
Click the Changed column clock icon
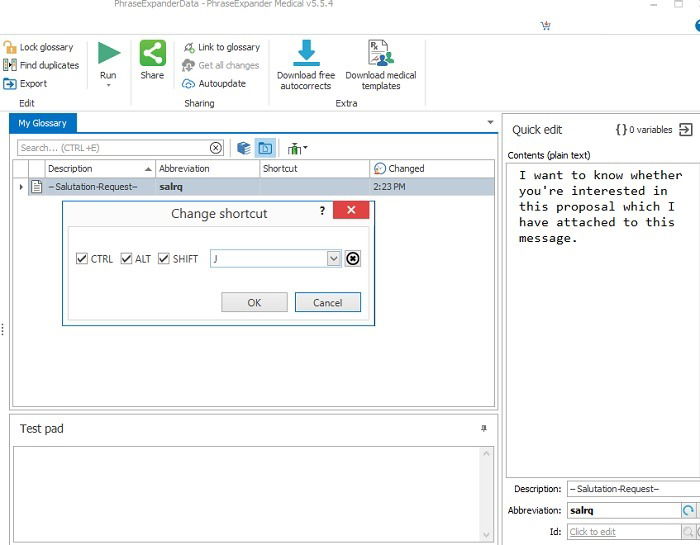pyautogui.click(x=379, y=168)
